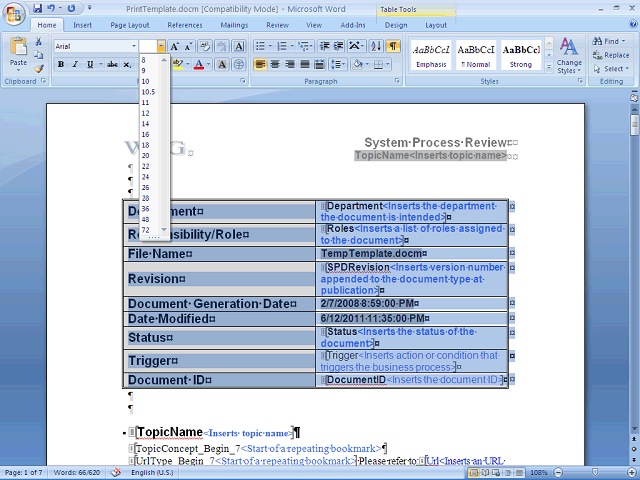The image size is (640, 480).
Task: Open bullets list dropdown
Action: [270, 46]
